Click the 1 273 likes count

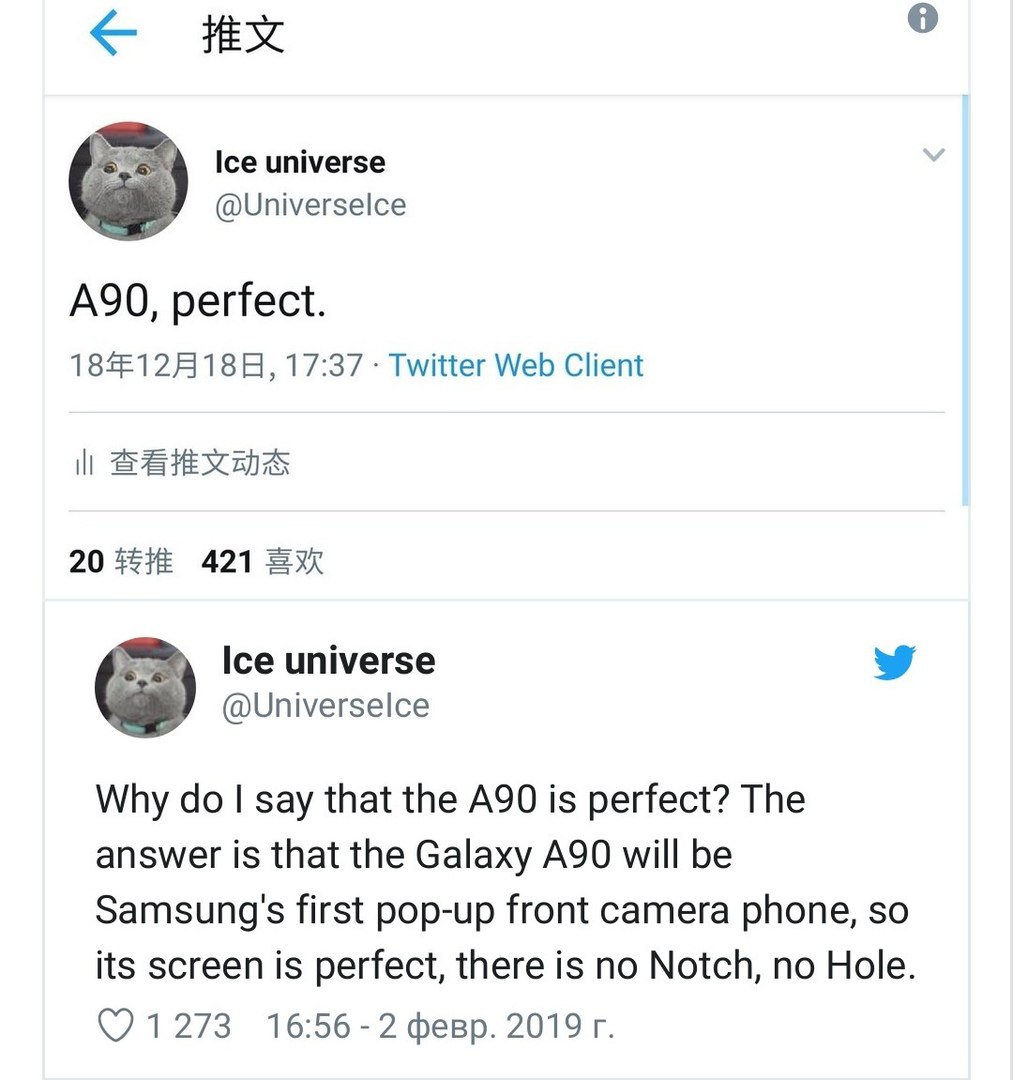pyautogui.click(x=188, y=1025)
